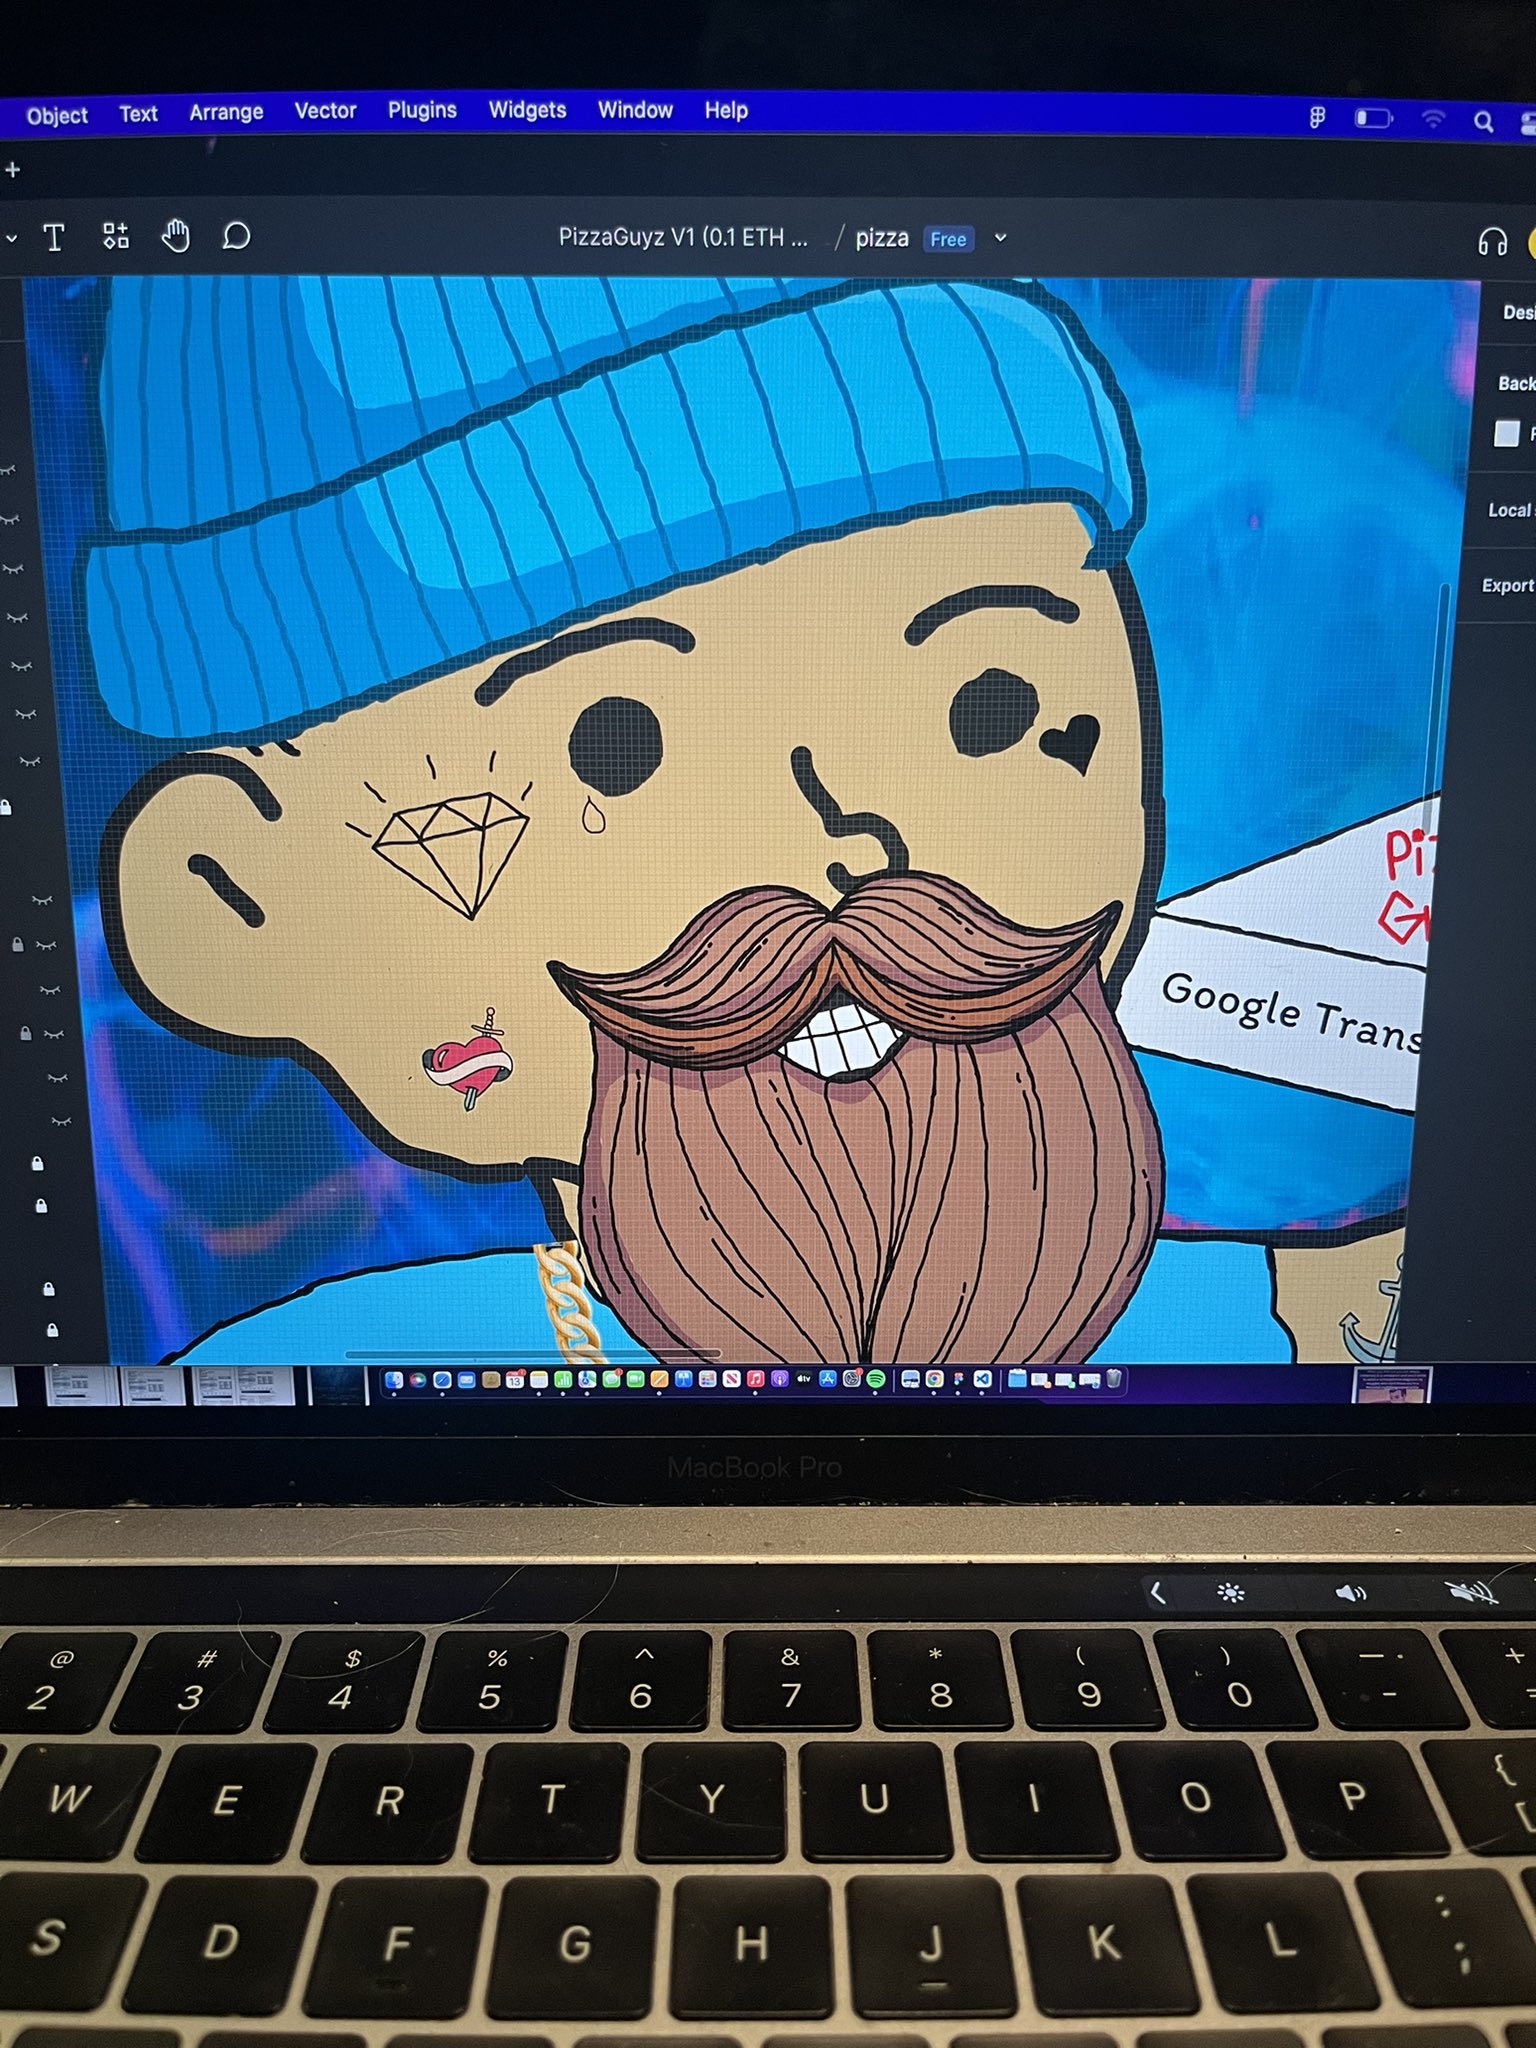Open the Vector menu
Viewport: 1536px width, 2048px height.
coord(325,111)
